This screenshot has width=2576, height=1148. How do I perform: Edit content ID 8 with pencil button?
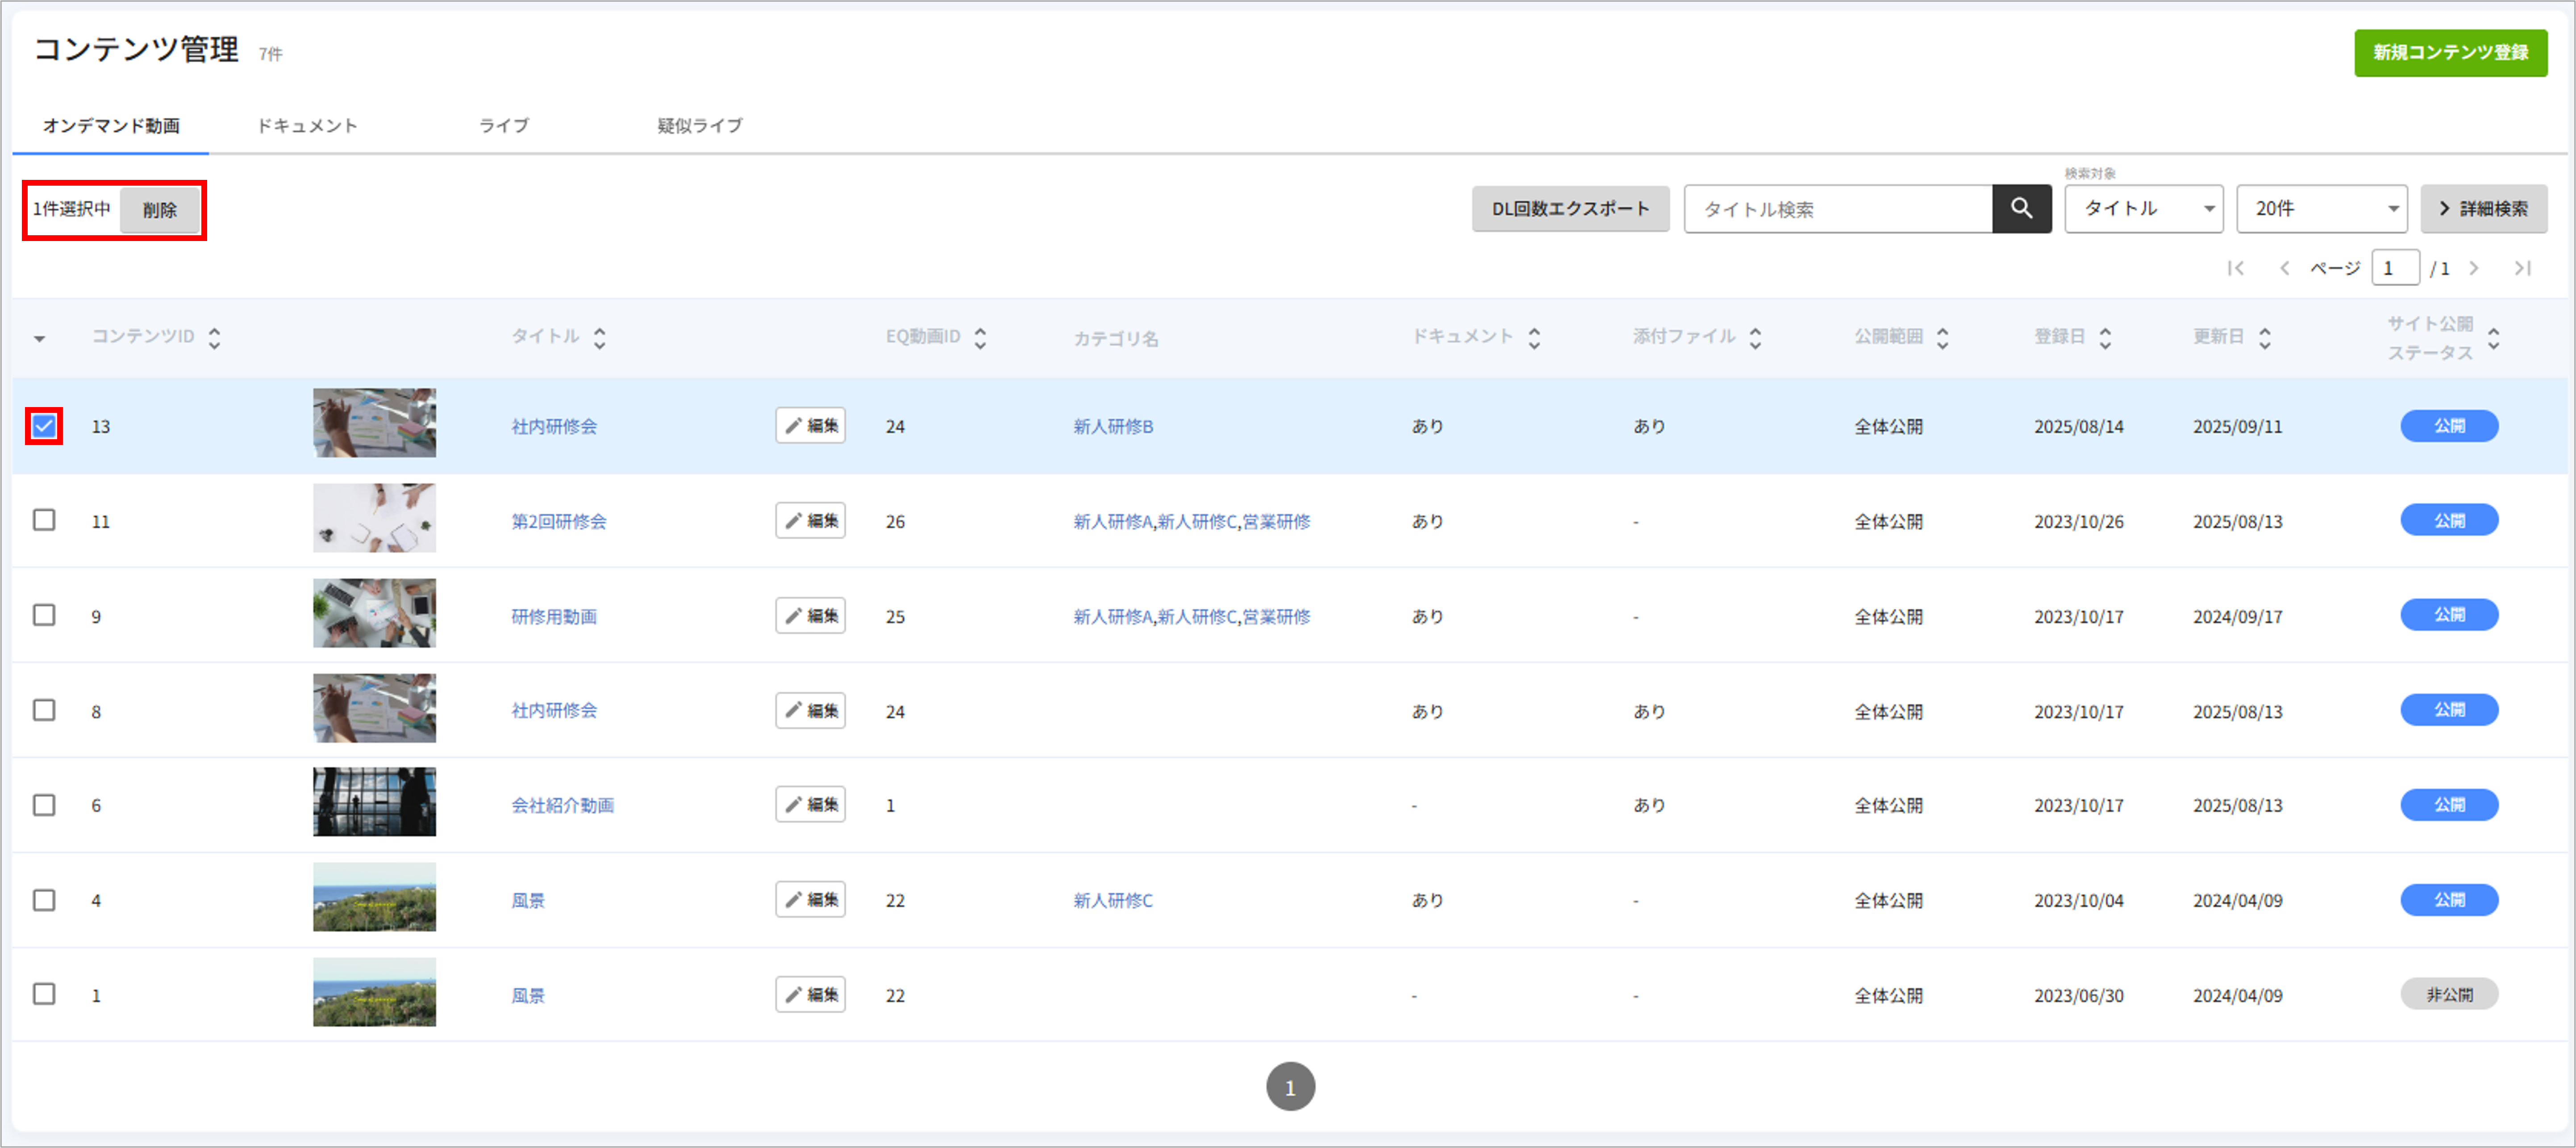pyautogui.click(x=810, y=711)
